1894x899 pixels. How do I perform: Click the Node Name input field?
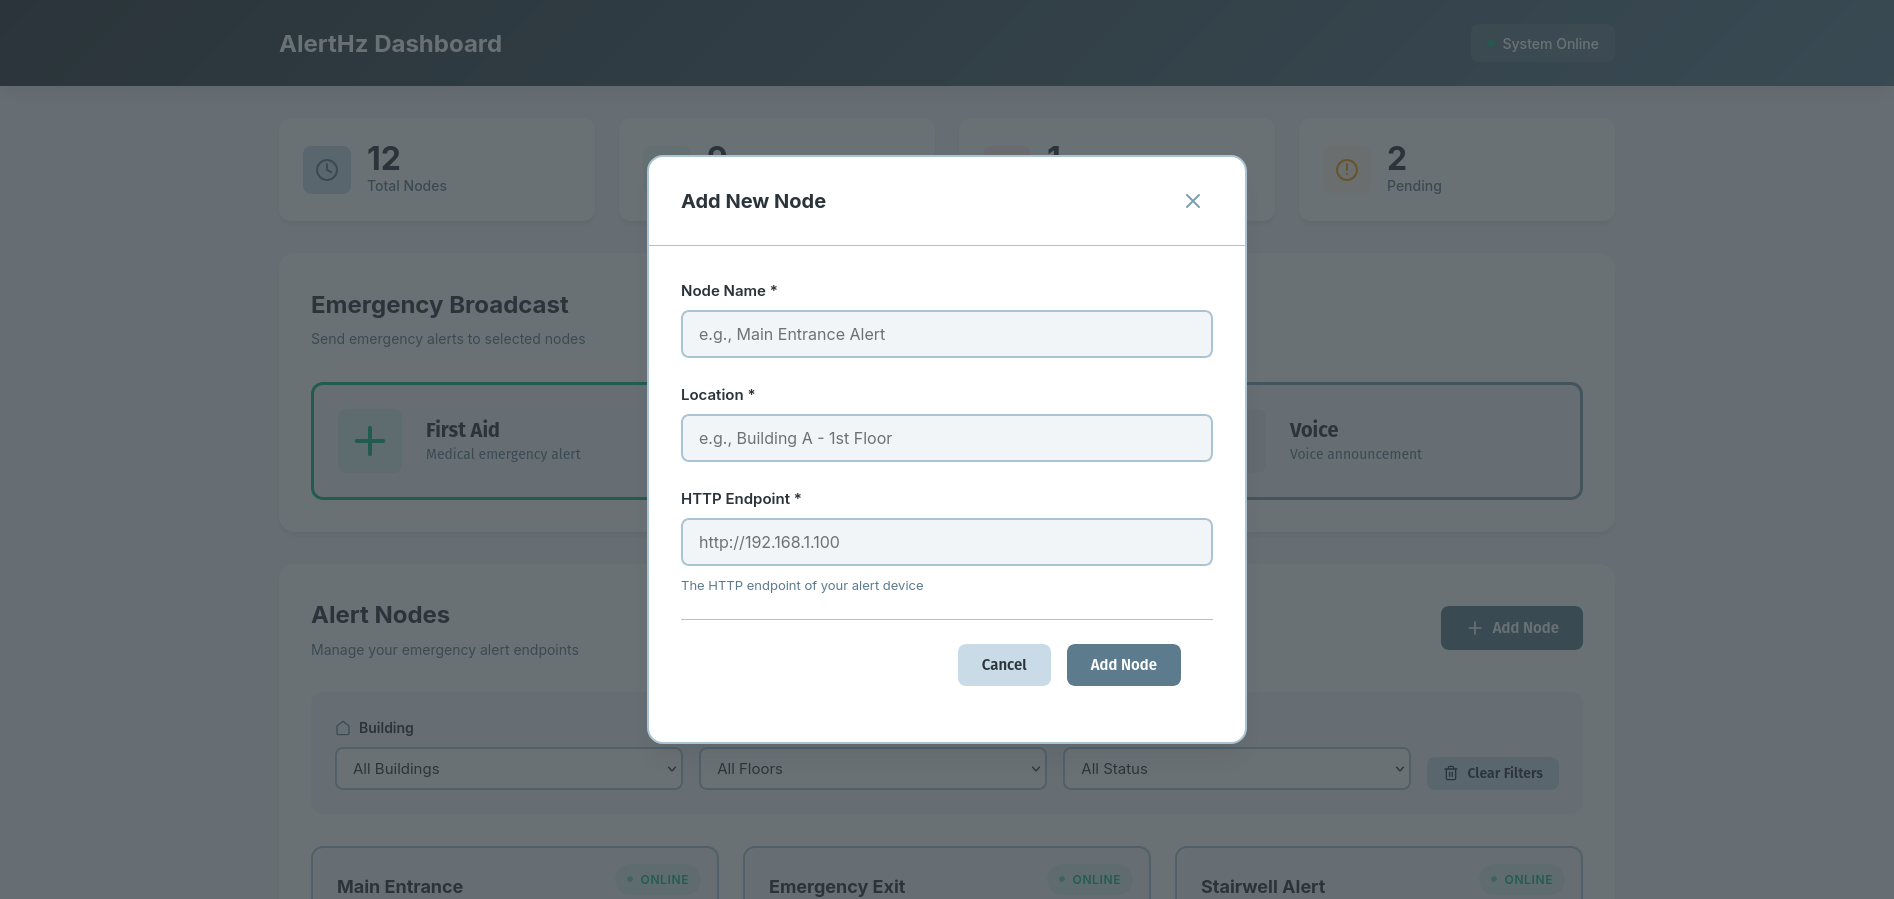click(946, 334)
